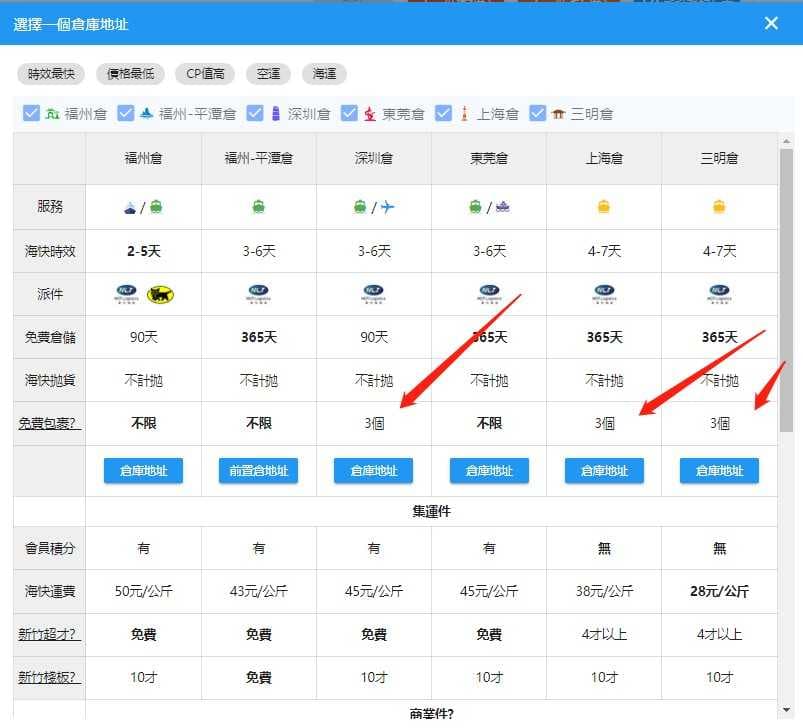Select the 福州倉 column header

[143, 158]
